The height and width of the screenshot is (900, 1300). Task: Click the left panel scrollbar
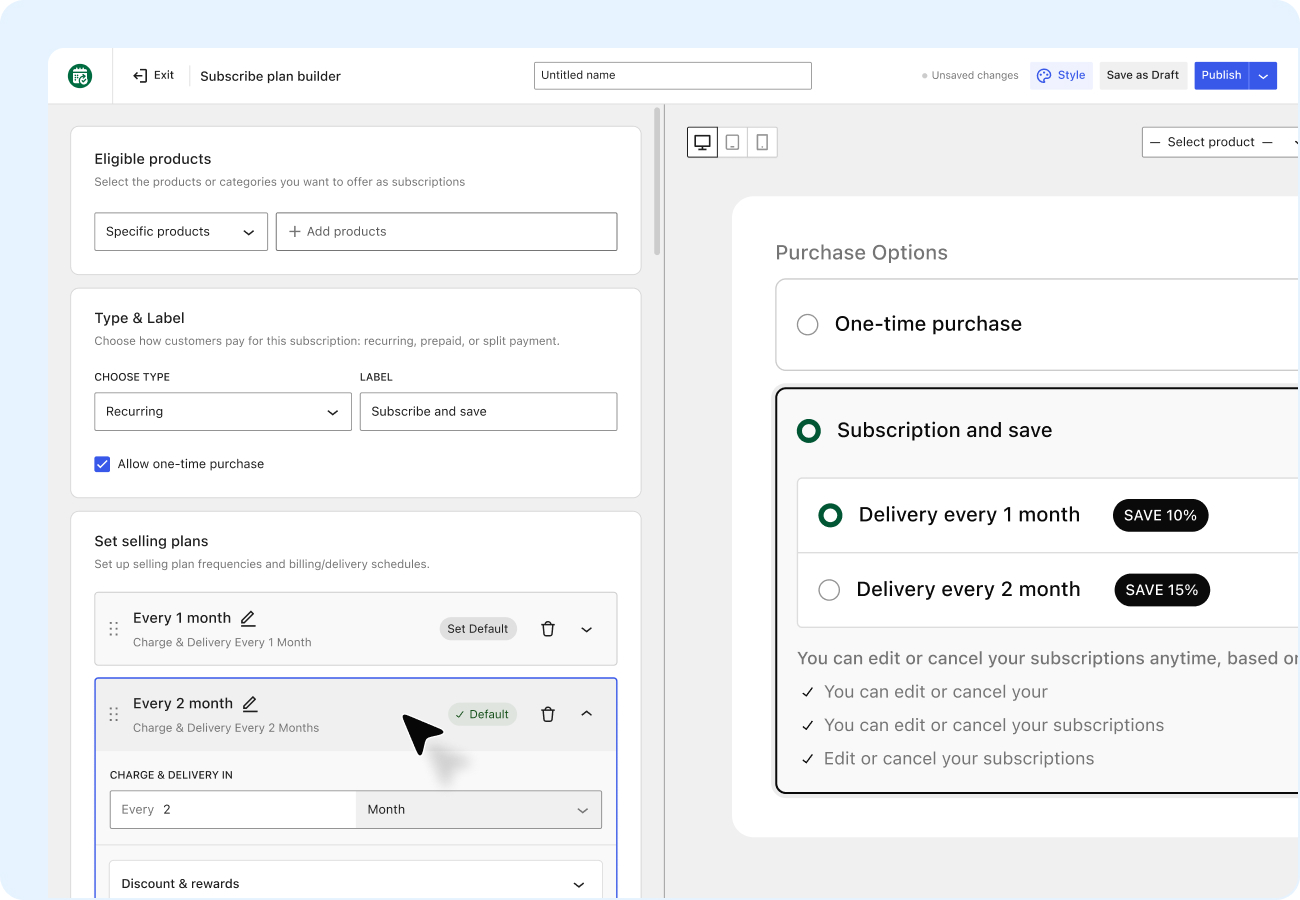(x=657, y=181)
